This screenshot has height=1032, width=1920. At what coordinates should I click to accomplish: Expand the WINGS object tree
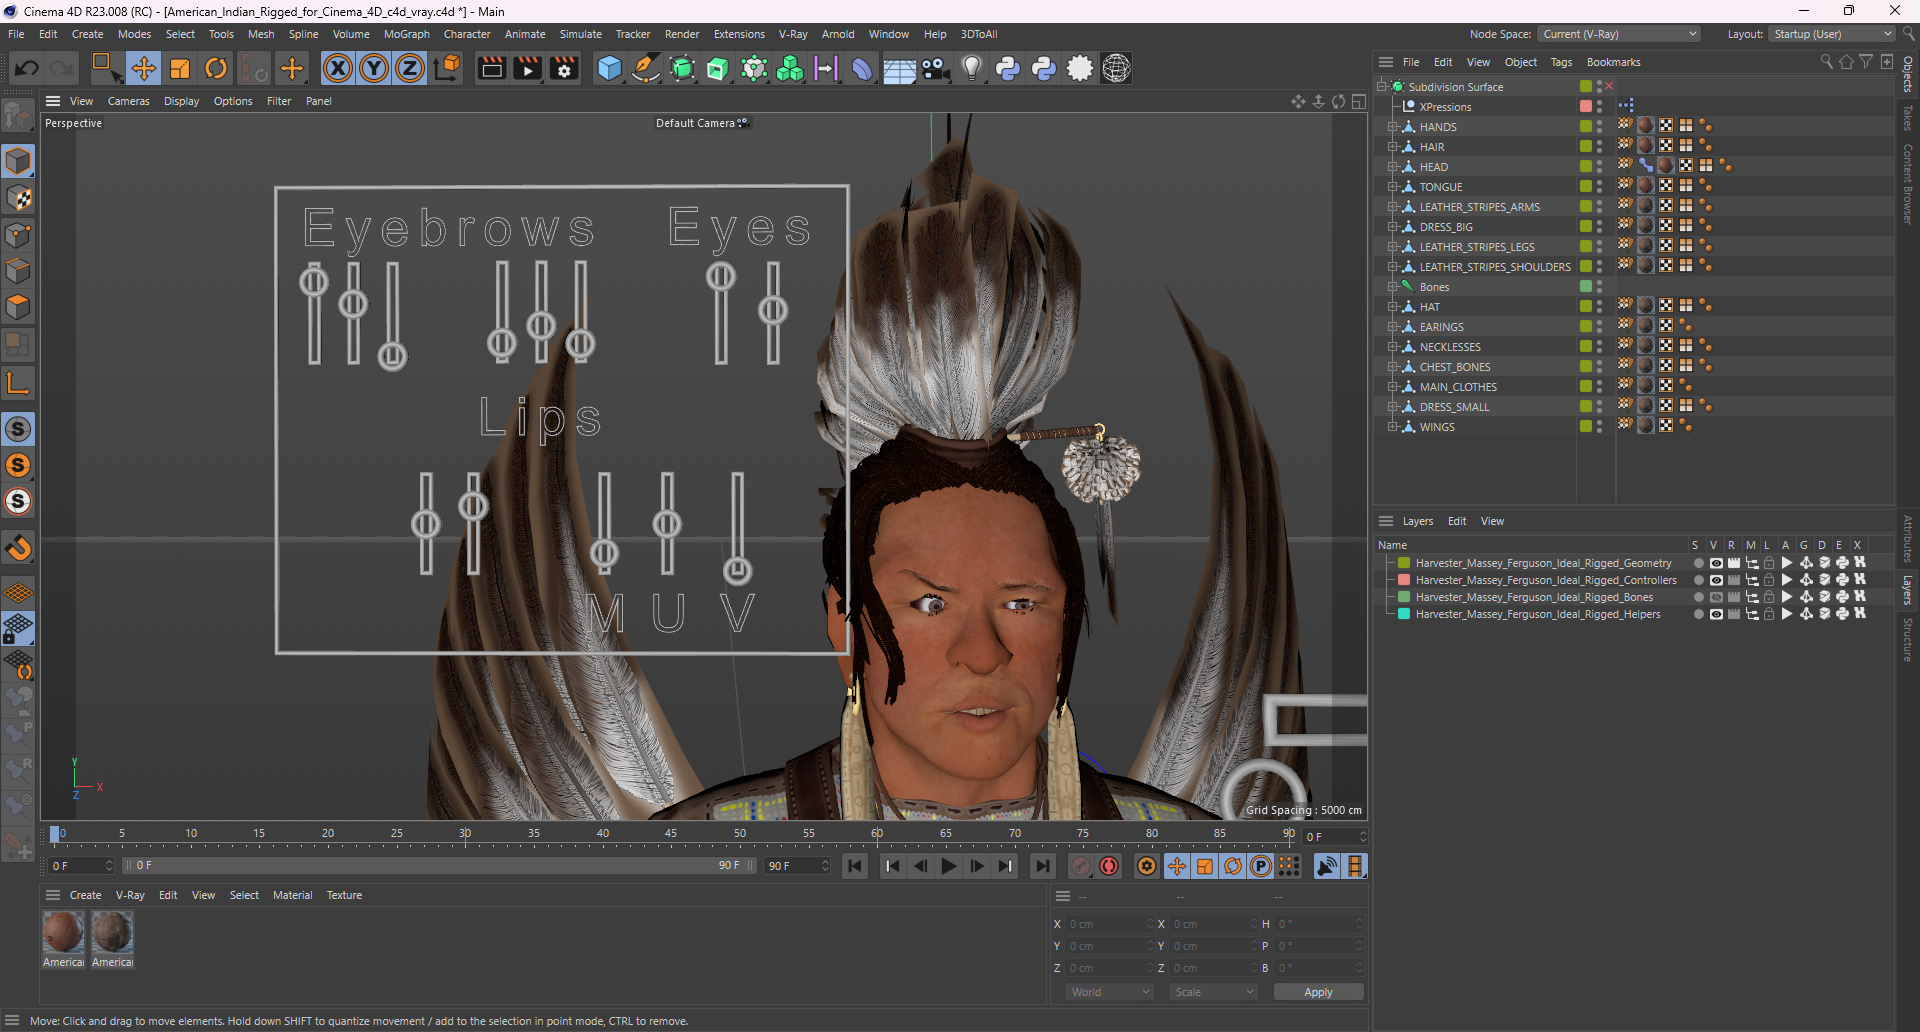tap(1391, 427)
